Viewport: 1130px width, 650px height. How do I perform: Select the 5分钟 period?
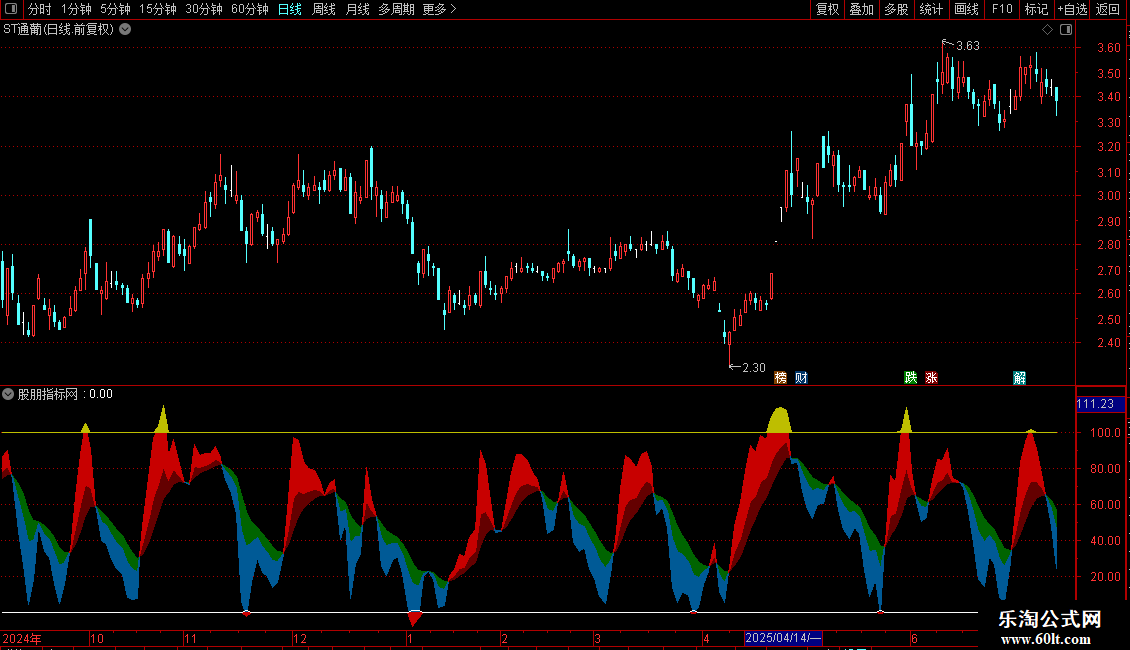[115, 9]
